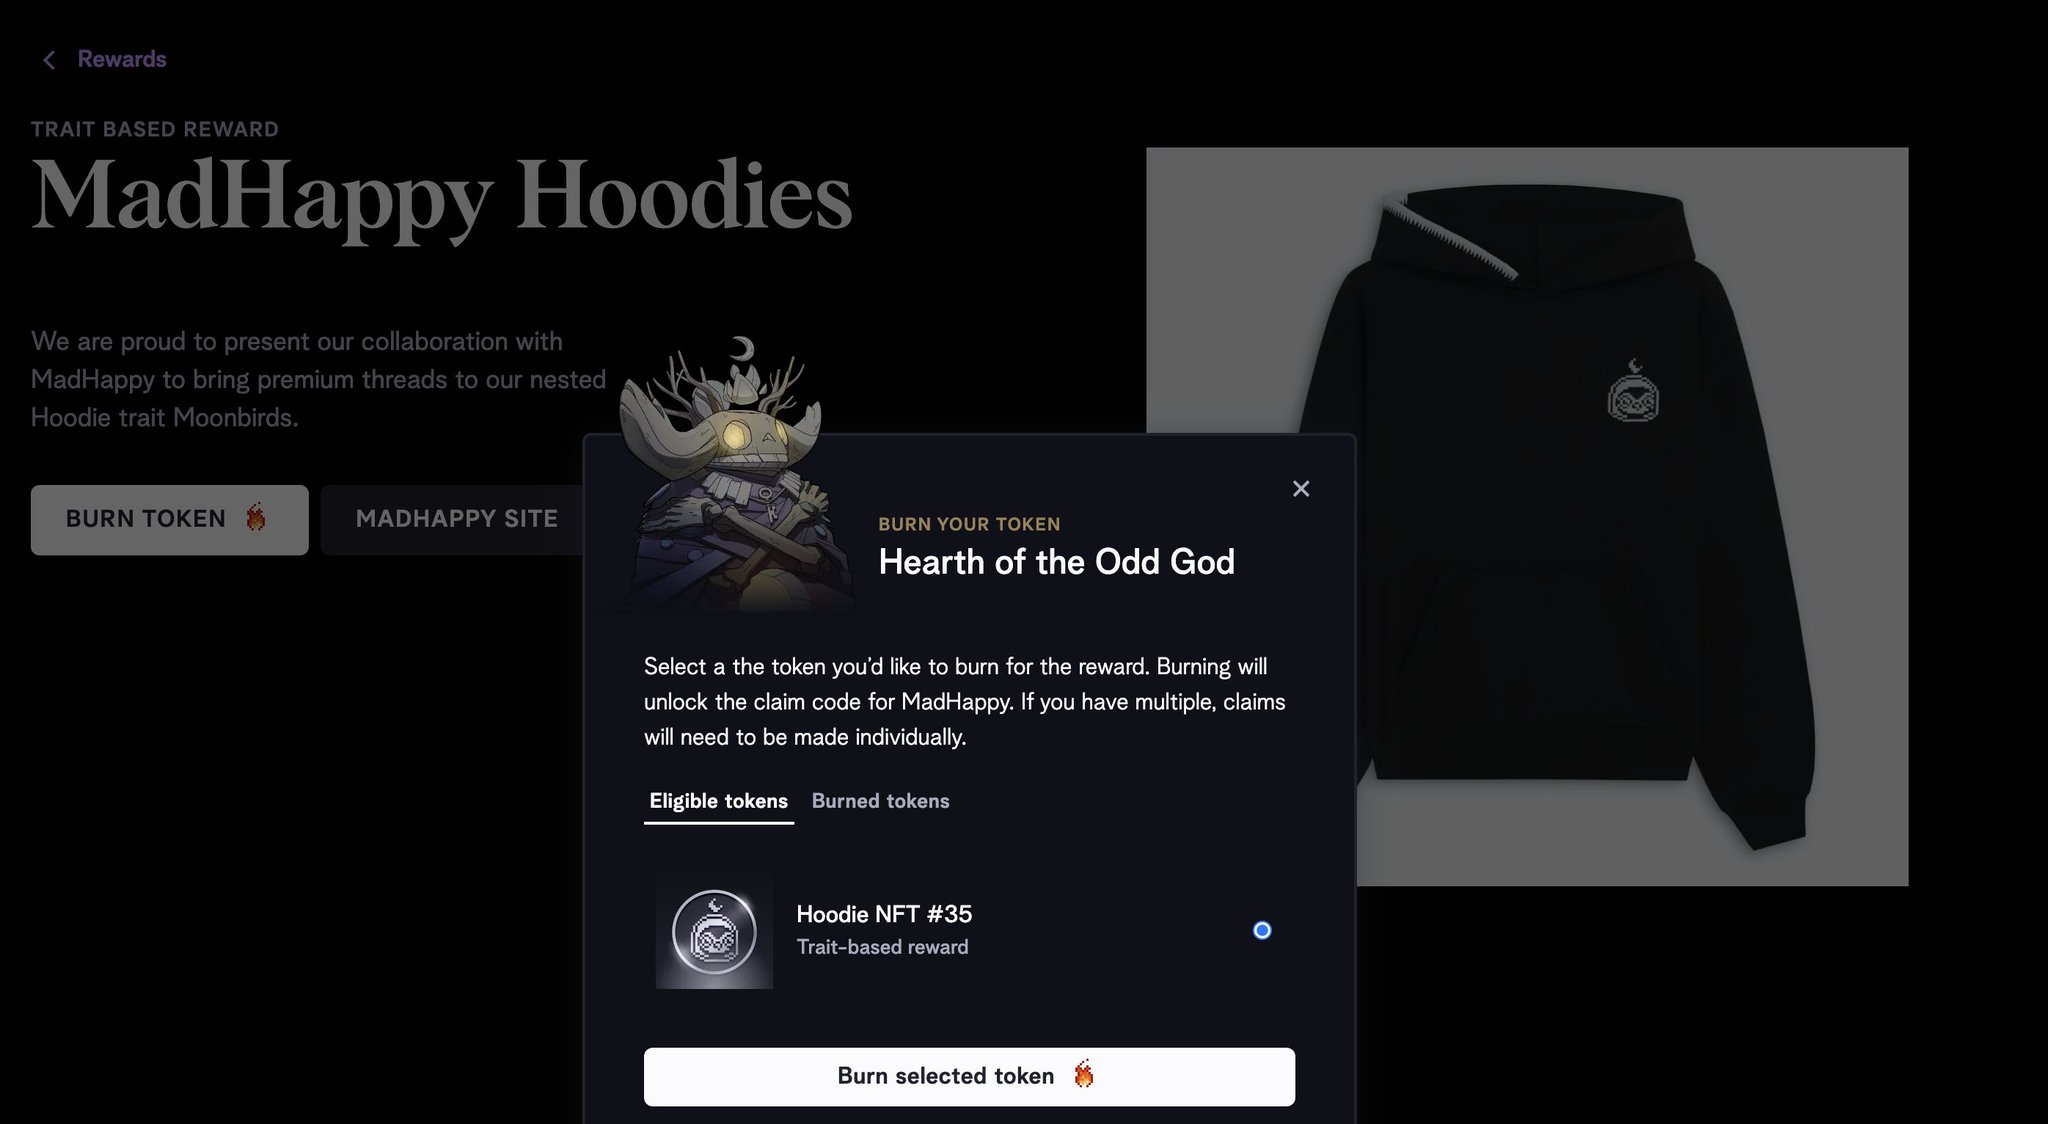
Task: Click the Hearth of the Odd God title
Action: tap(1056, 562)
